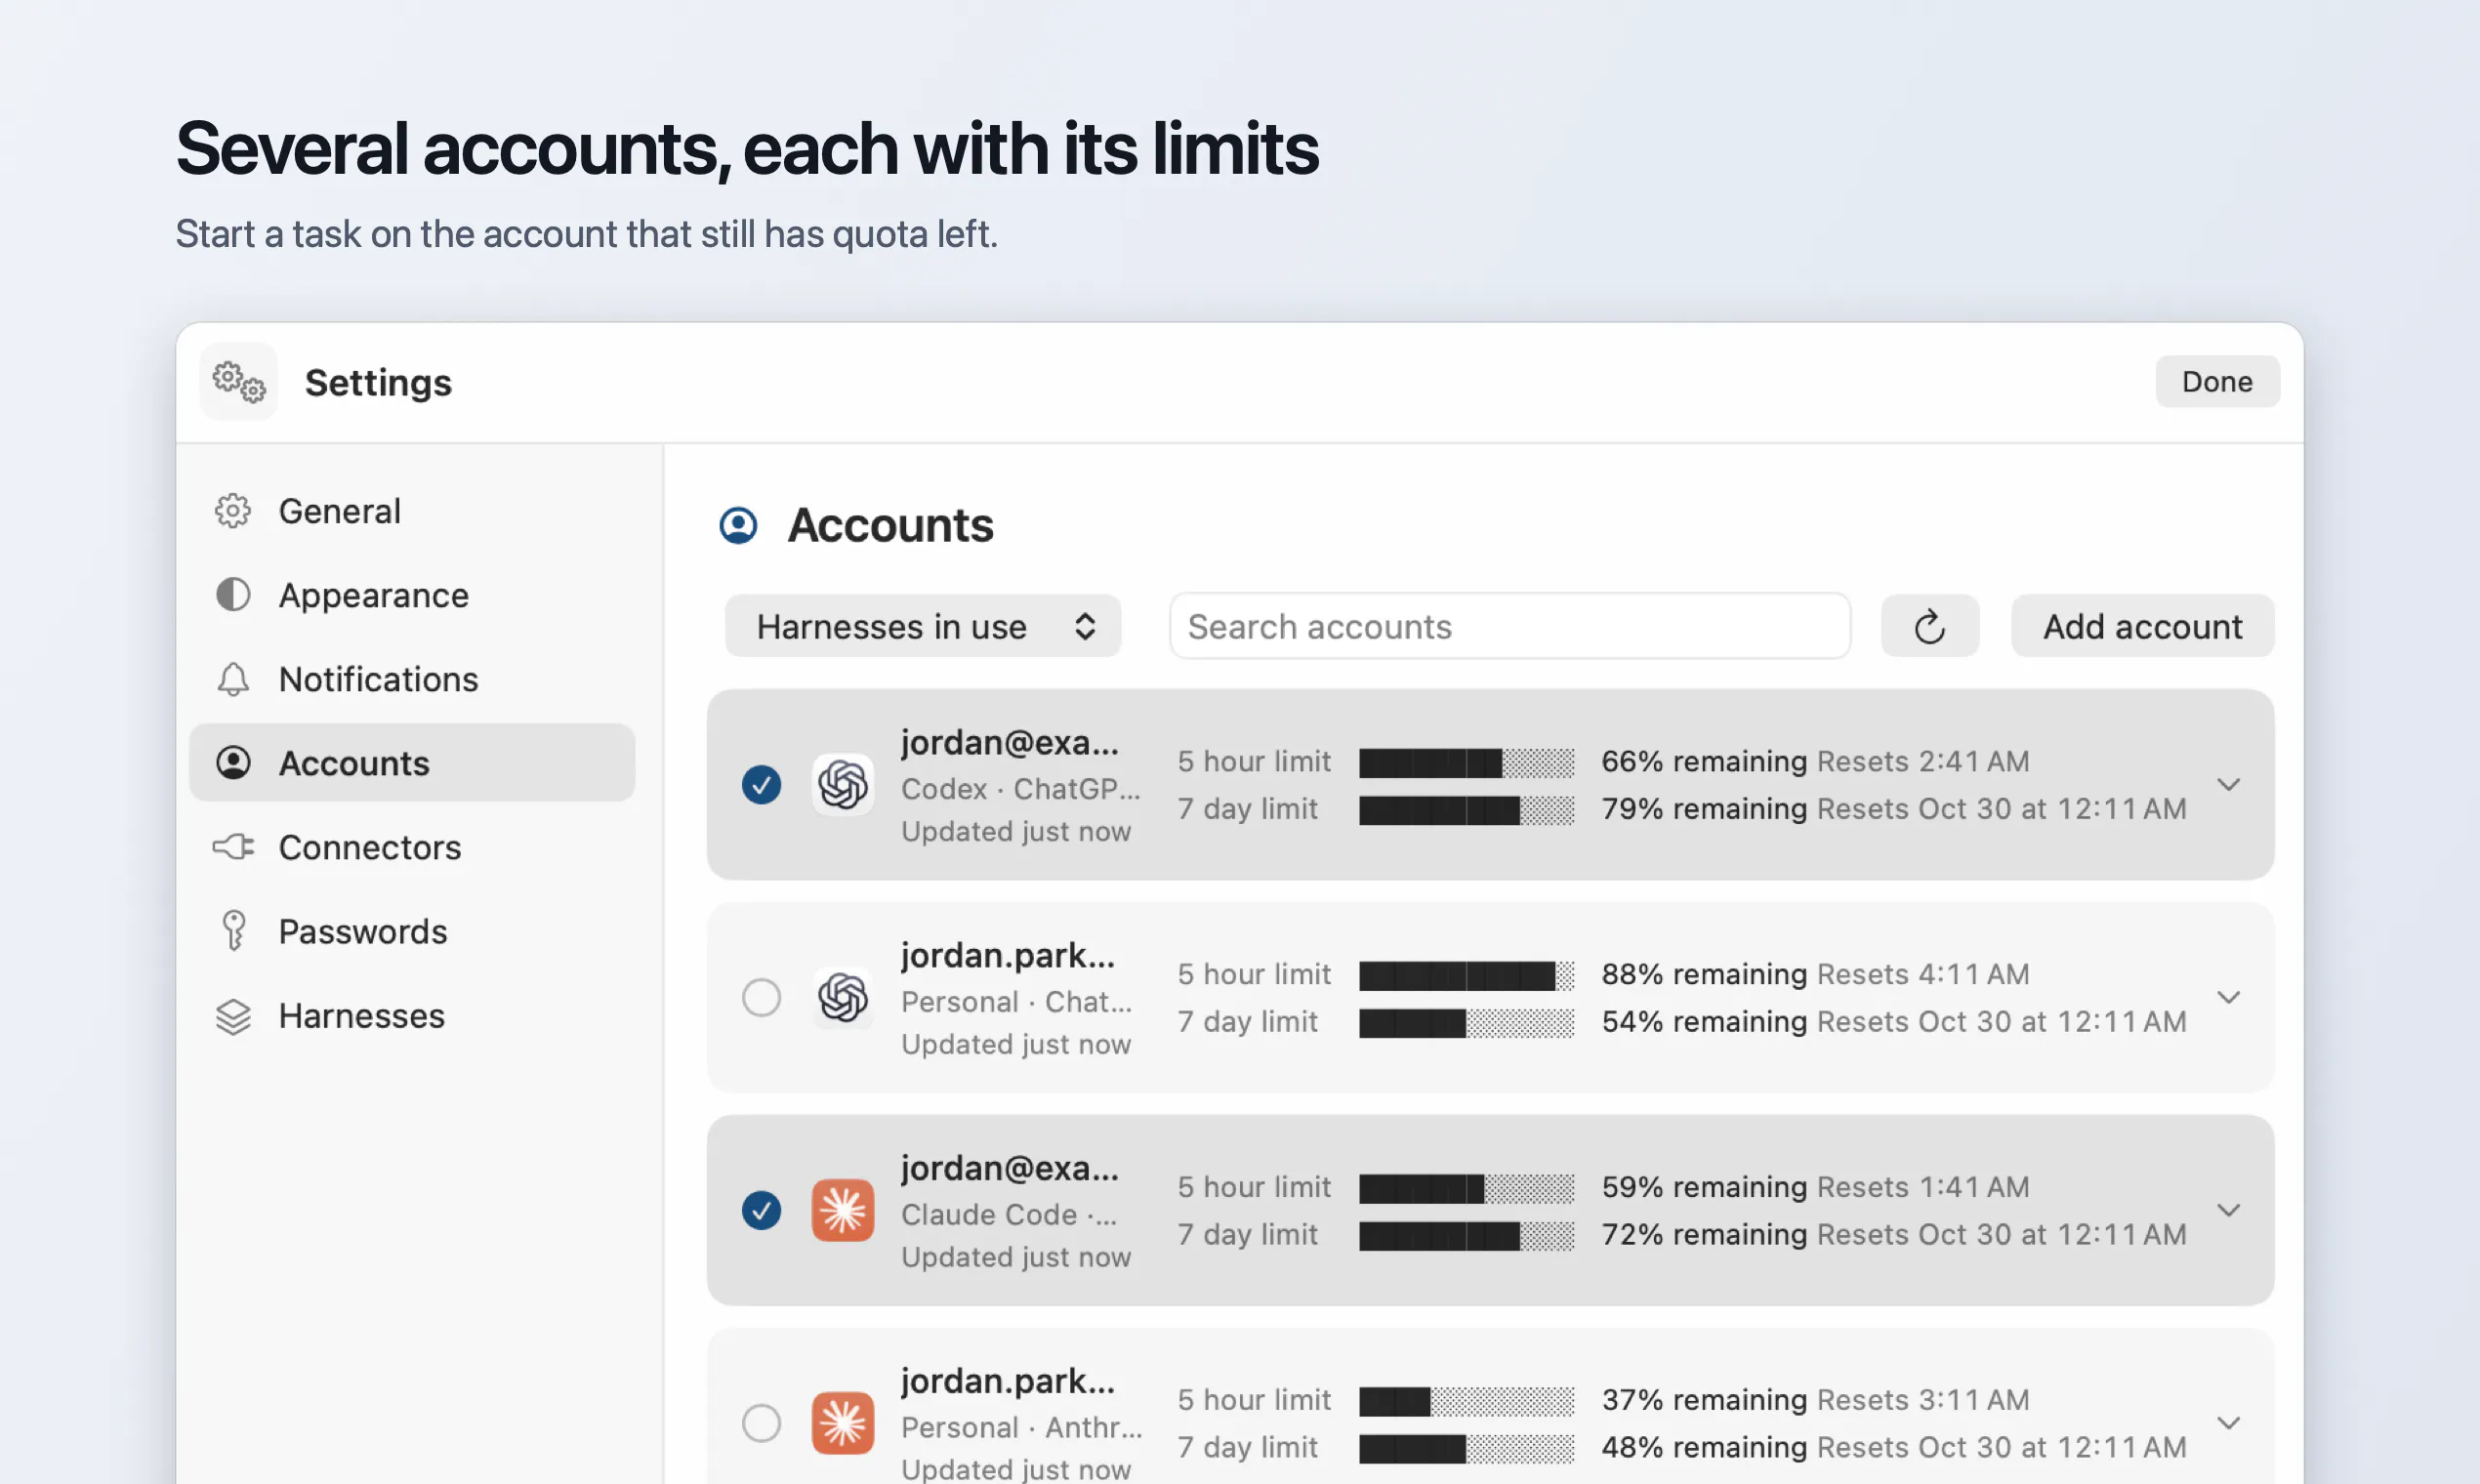Click "37% remaining" text
This screenshot has width=2480, height=1484.
pos(1705,1400)
